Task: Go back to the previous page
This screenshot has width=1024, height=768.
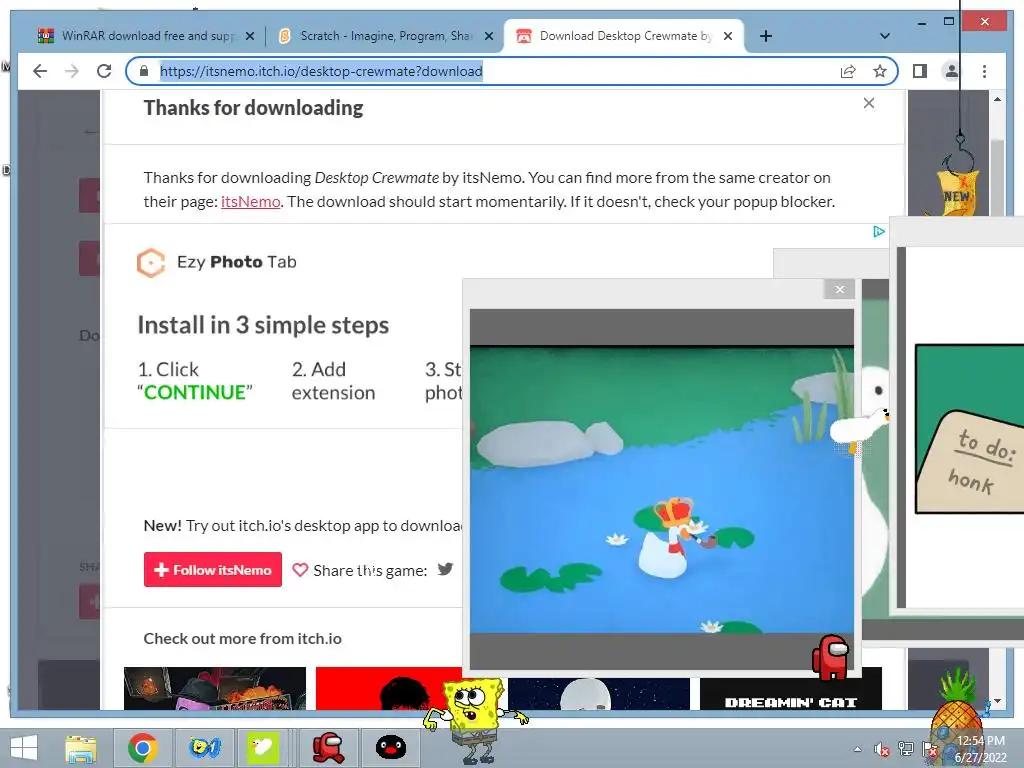Action: (x=40, y=71)
